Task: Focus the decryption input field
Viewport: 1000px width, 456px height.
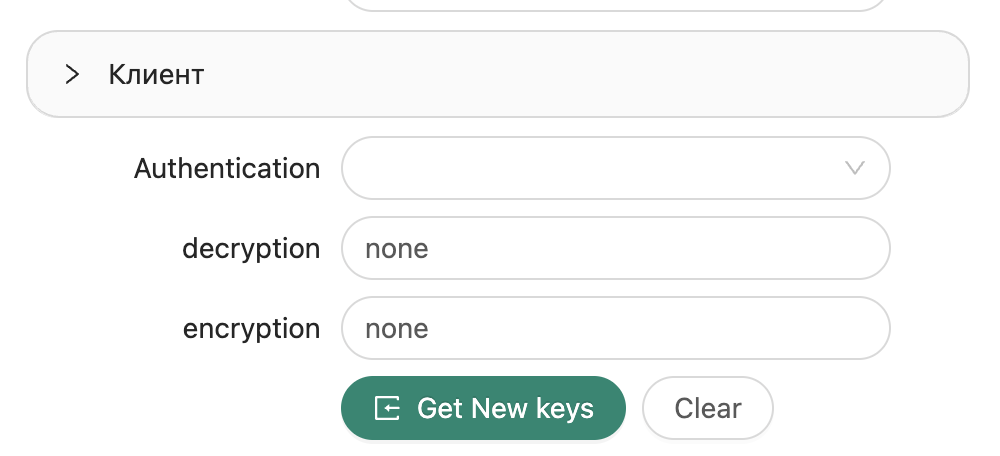Action: point(615,248)
